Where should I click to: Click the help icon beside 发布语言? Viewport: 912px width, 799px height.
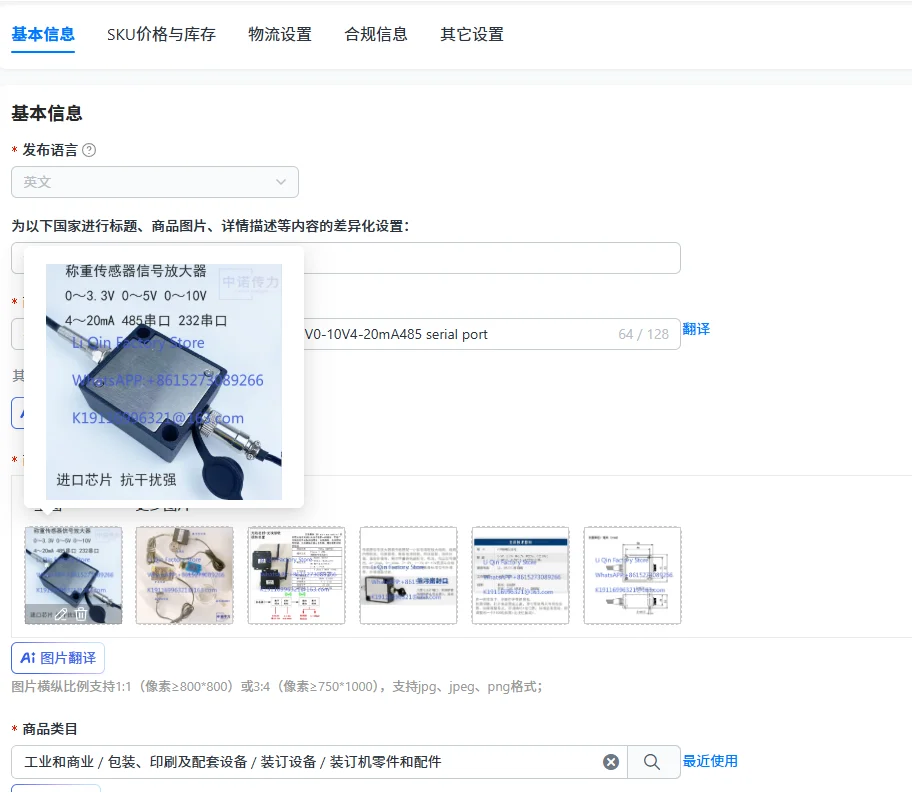(89, 150)
